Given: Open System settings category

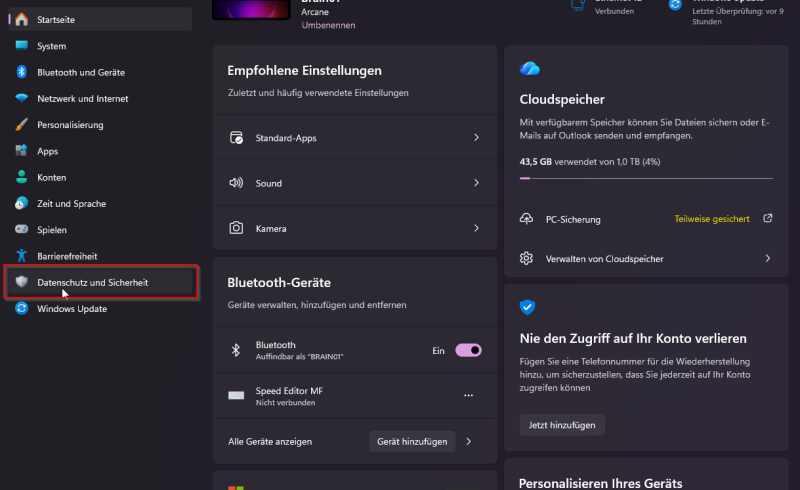Looking at the screenshot, I should tap(101, 46).
